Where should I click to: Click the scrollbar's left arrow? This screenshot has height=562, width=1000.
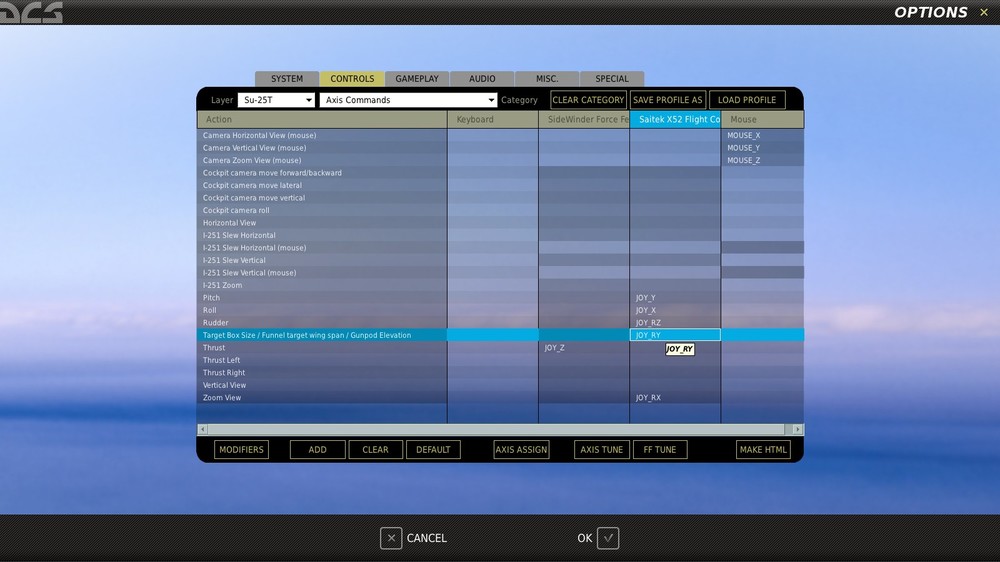203,429
